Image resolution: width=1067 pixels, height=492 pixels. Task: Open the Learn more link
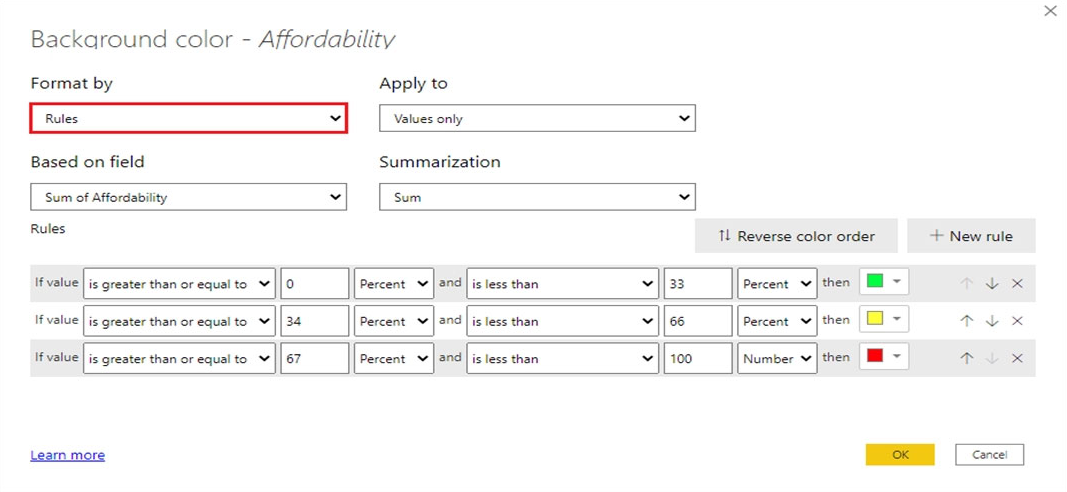(67, 455)
